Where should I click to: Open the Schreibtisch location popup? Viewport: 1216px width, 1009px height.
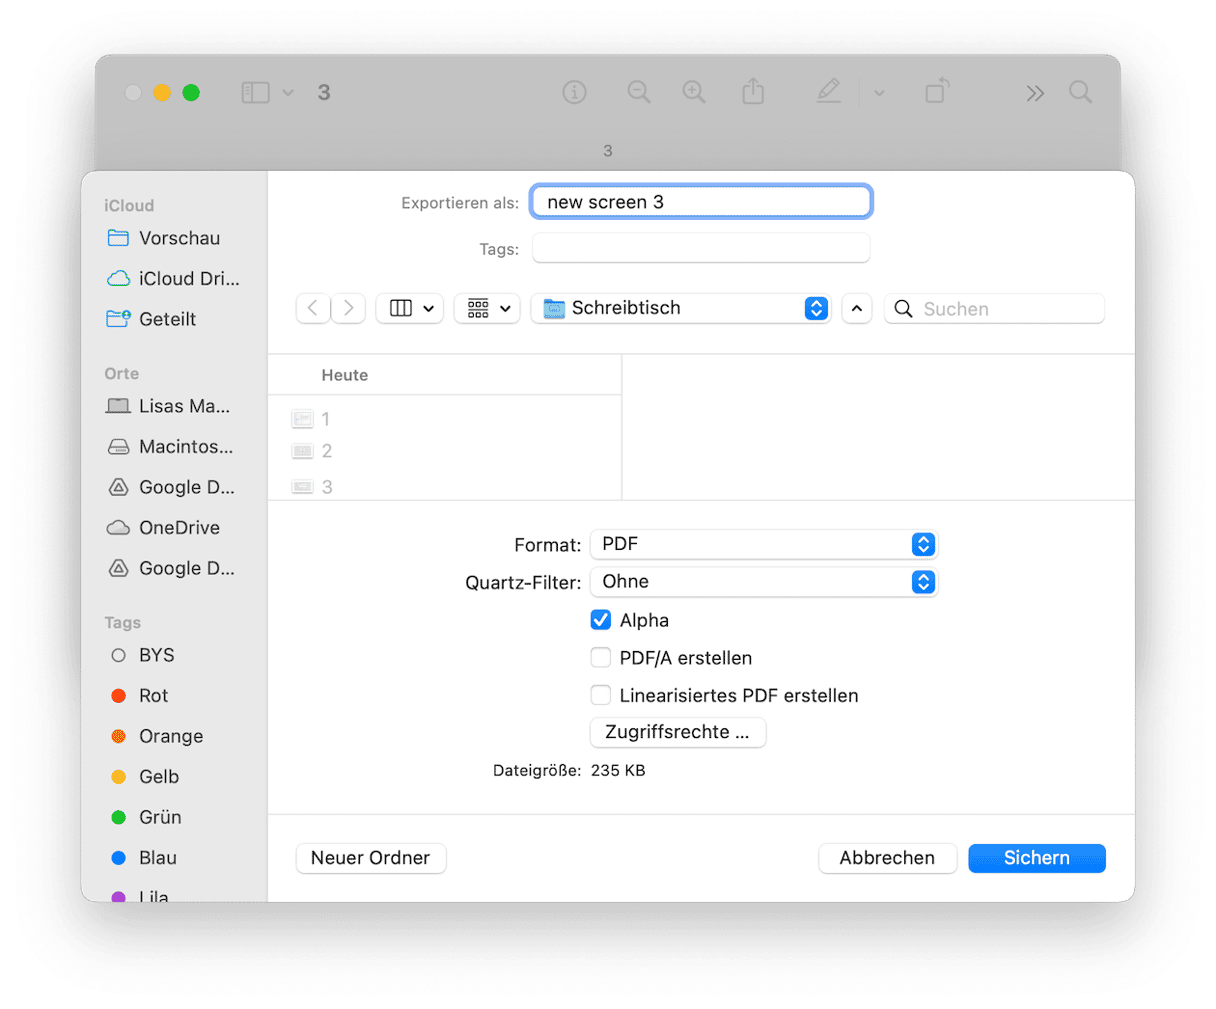(681, 308)
